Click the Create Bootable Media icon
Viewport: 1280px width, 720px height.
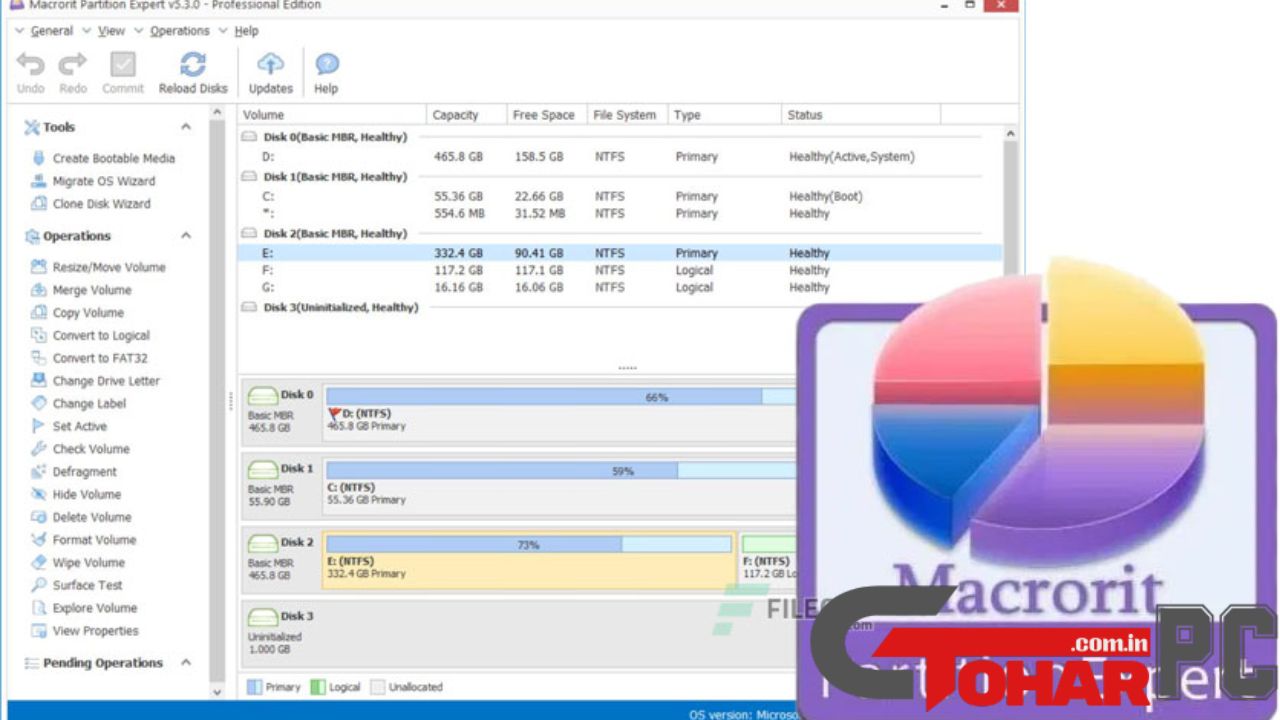(39, 158)
